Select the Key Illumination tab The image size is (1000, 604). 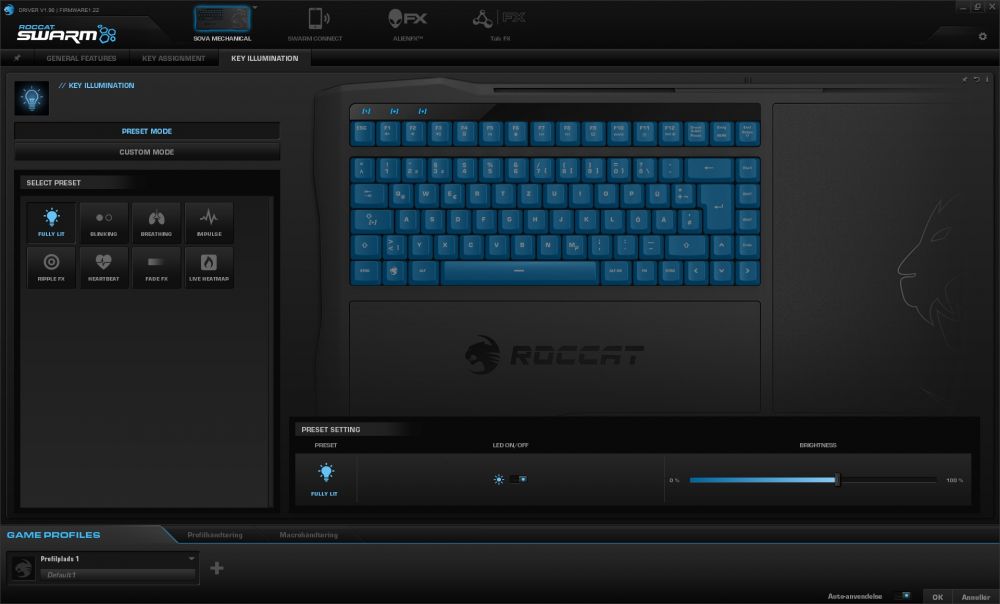[x=265, y=58]
